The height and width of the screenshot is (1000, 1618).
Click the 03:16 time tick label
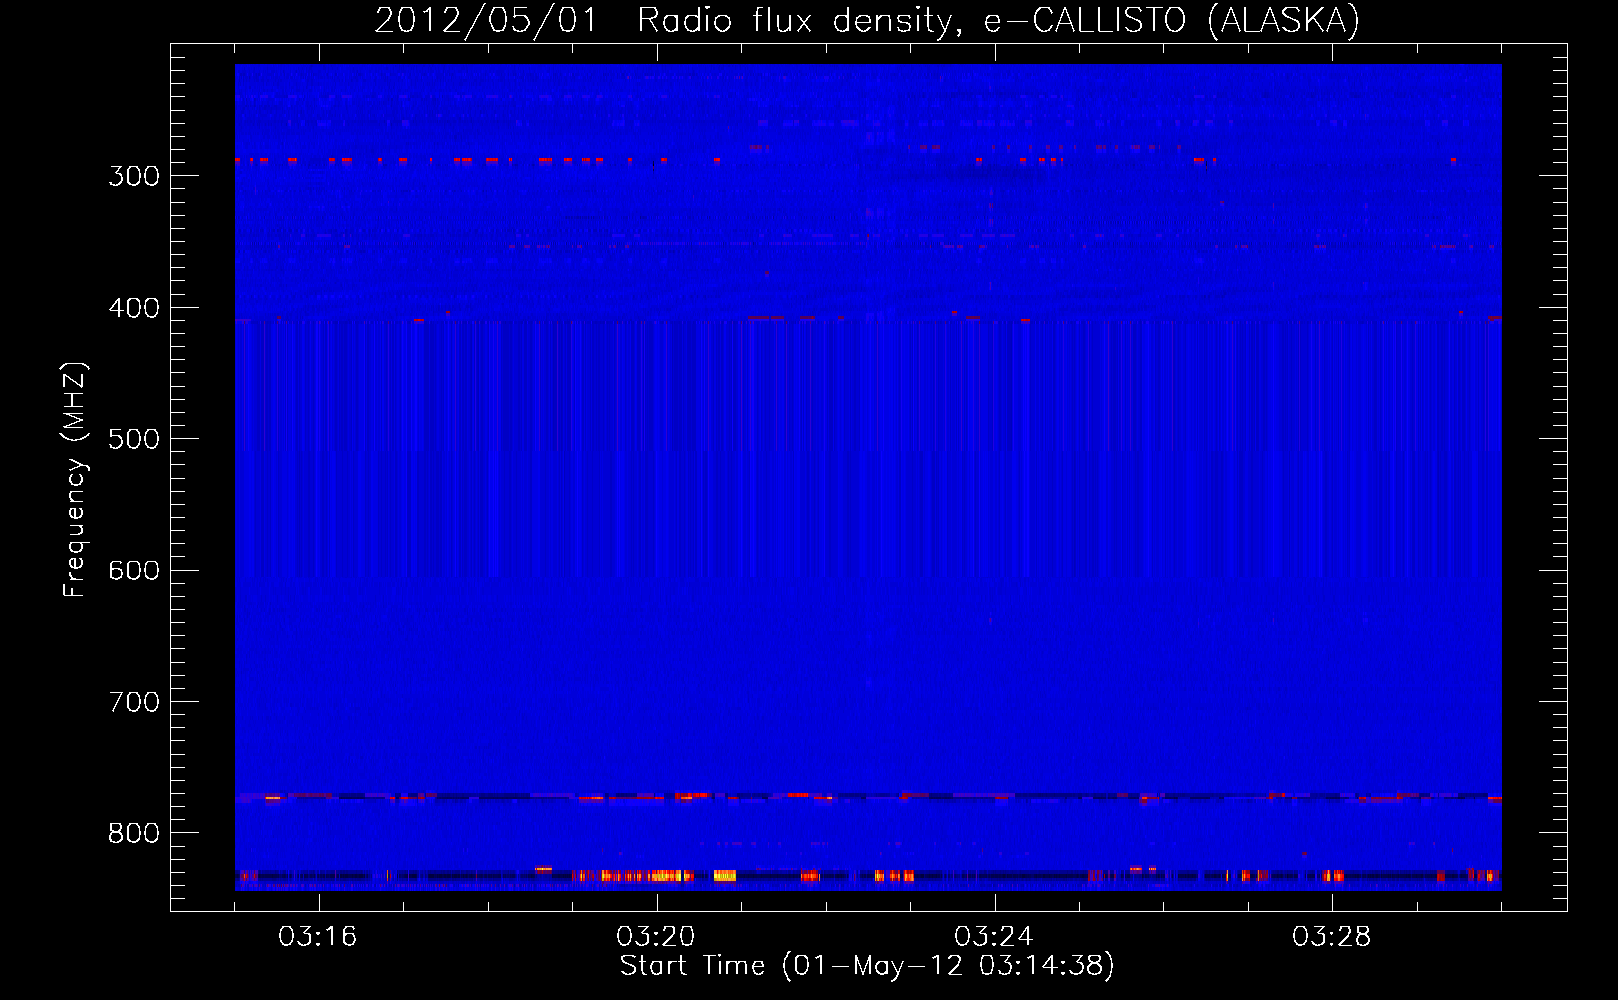tap(318, 937)
